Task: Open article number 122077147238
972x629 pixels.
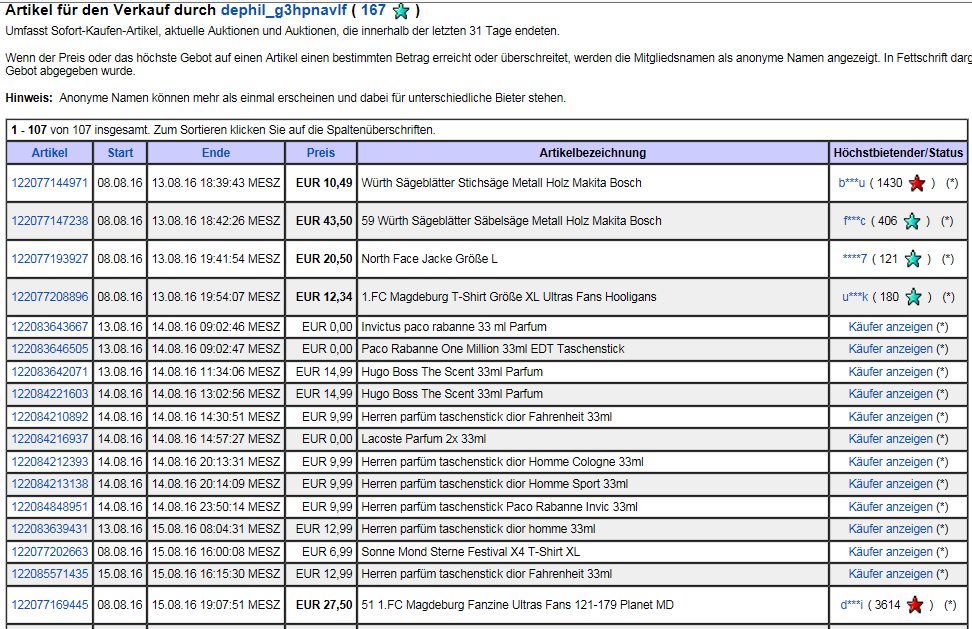Action: (50, 221)
